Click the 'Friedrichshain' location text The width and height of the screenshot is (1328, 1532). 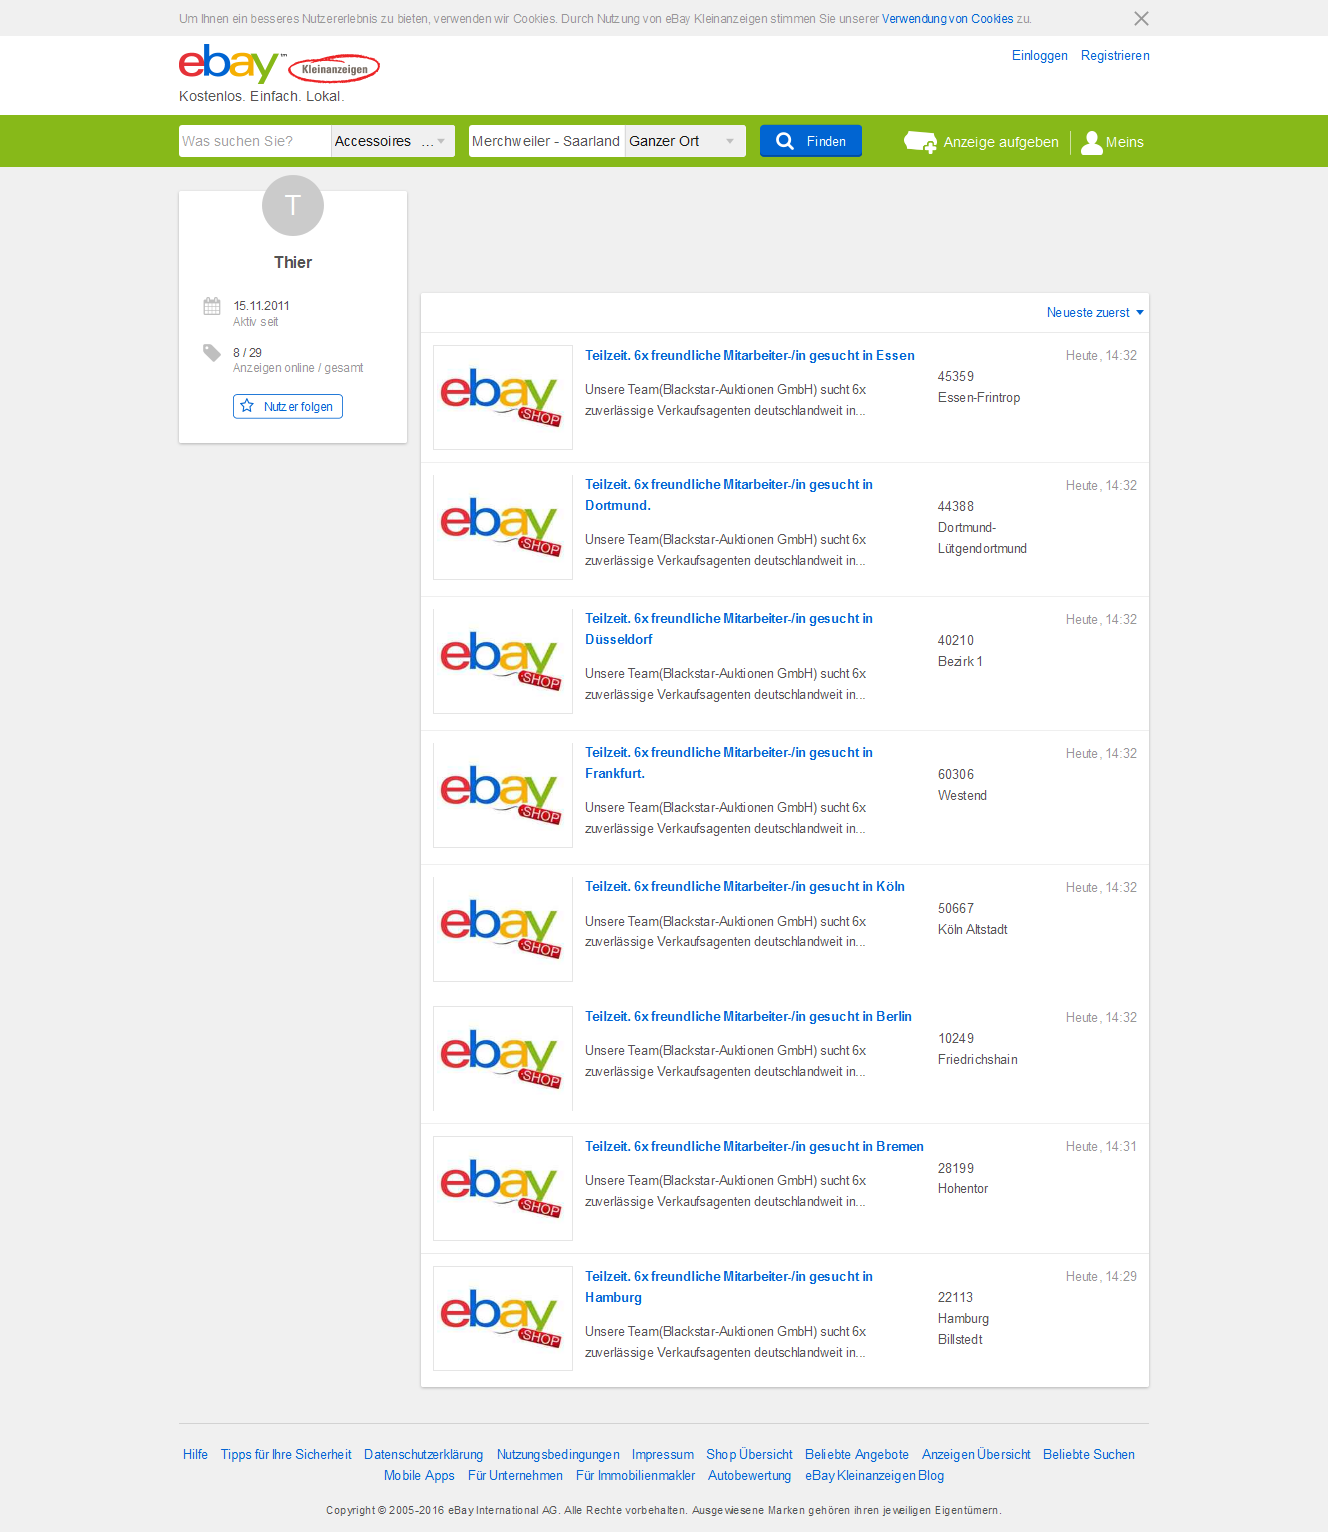click(x=978, y=1059)
